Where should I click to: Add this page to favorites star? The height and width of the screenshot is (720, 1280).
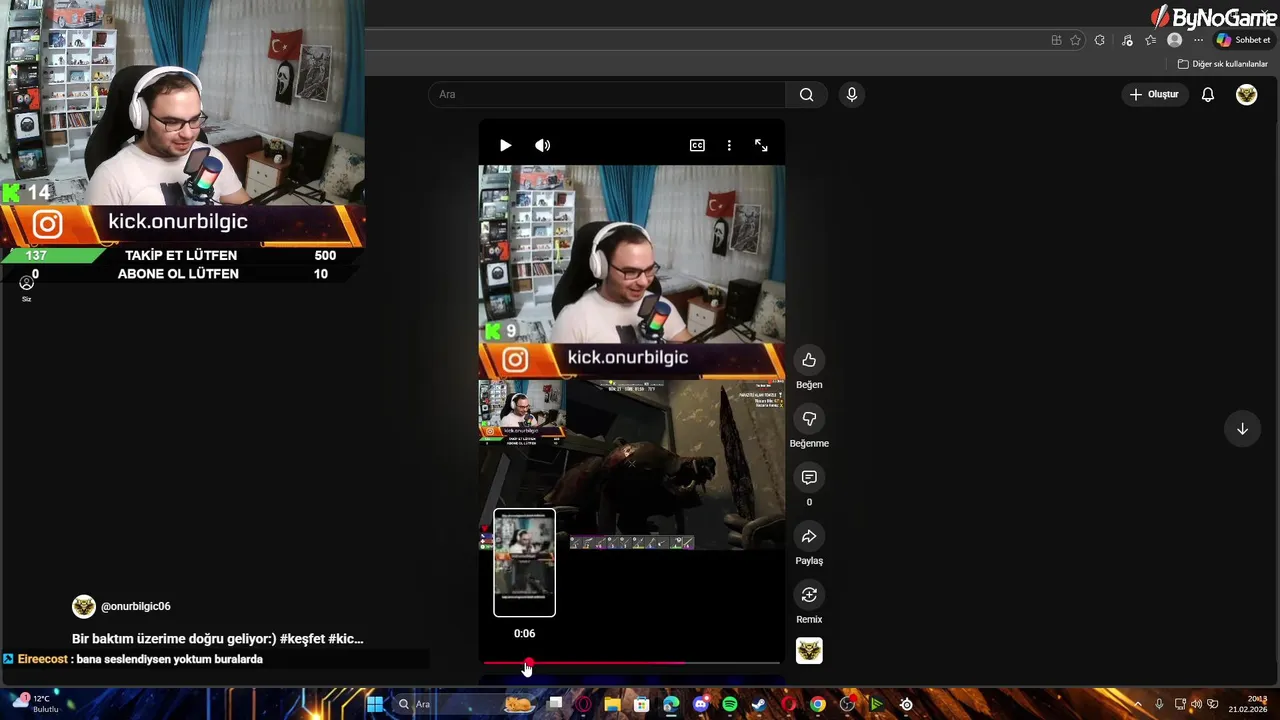click(1076, 40)
